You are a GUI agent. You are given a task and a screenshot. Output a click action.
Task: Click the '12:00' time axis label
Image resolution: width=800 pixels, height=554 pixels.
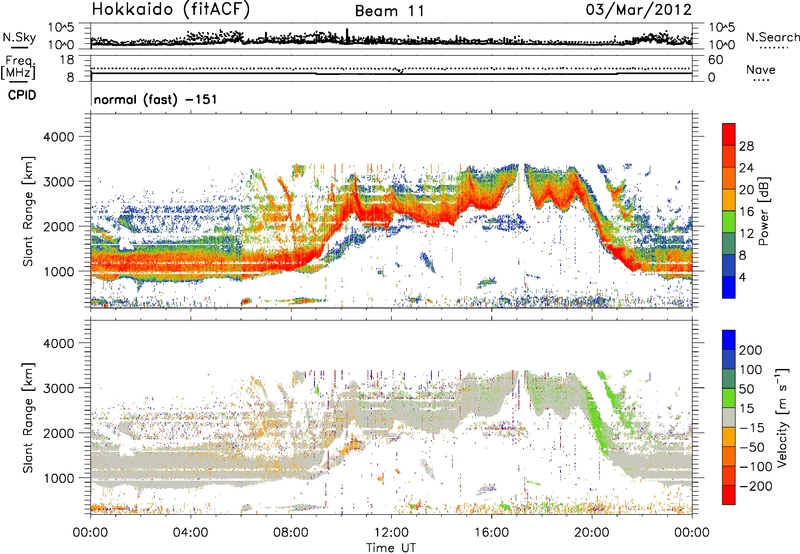[x=391, y=533]
